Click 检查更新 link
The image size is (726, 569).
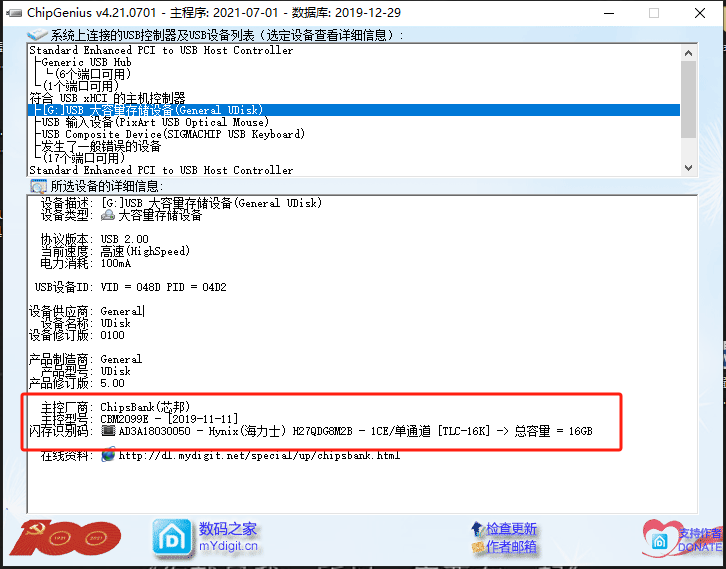point(511,529)
